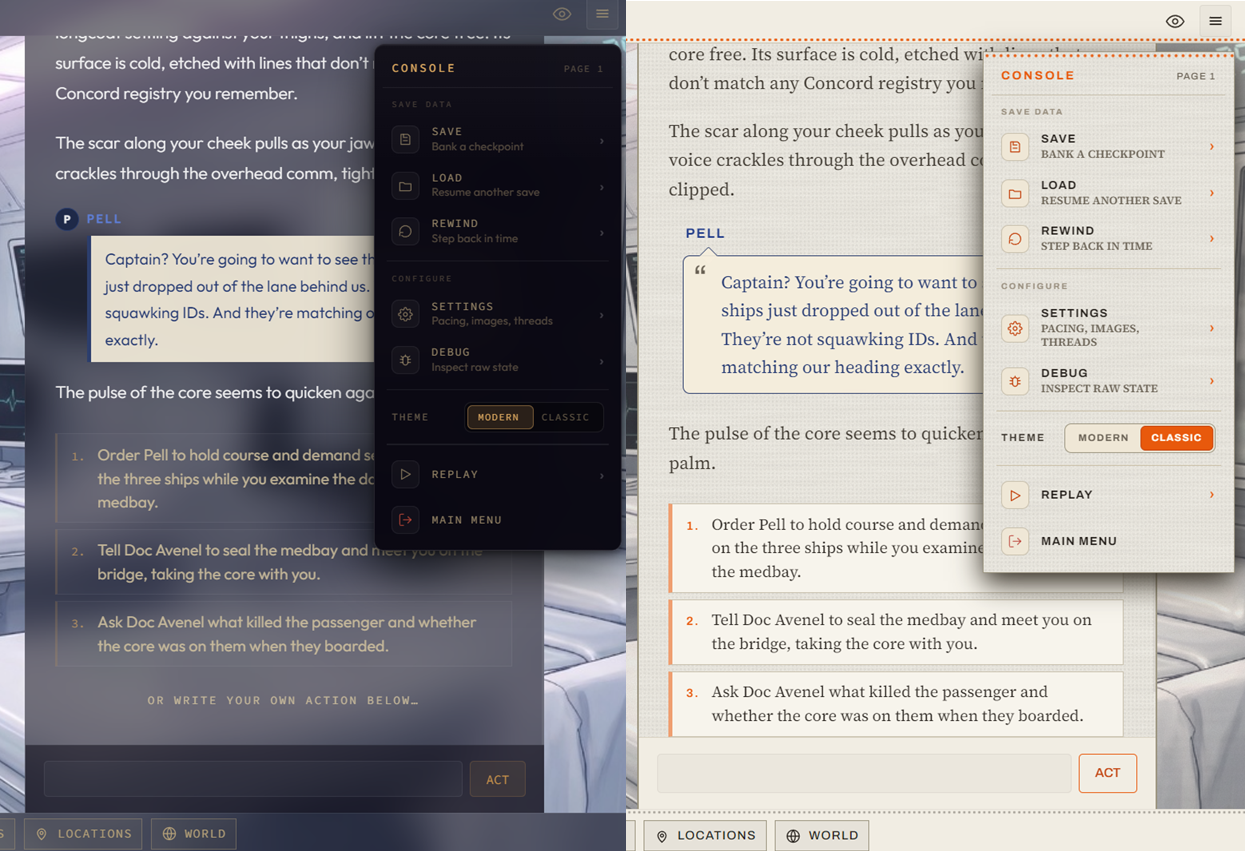Click the Debug bug icon in the dark console
Viewport: 1245px width, 851px height.
point(405,360)
